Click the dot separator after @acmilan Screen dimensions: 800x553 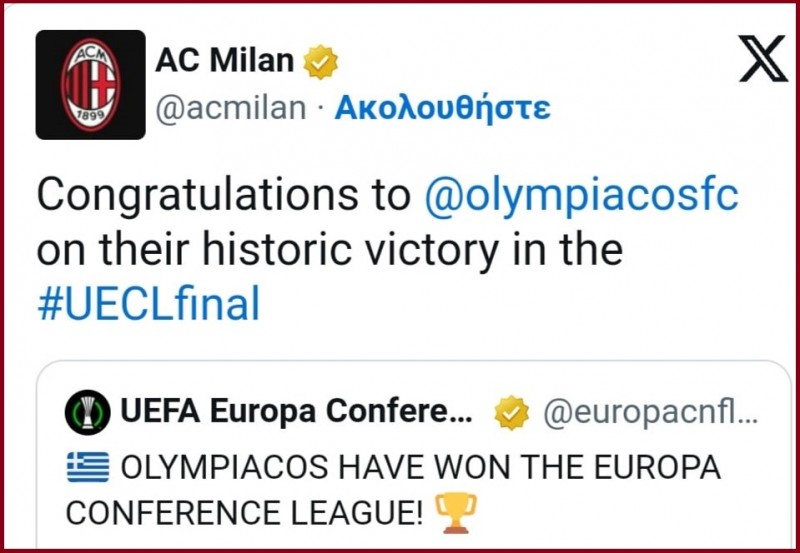click(x=320, y=109)
